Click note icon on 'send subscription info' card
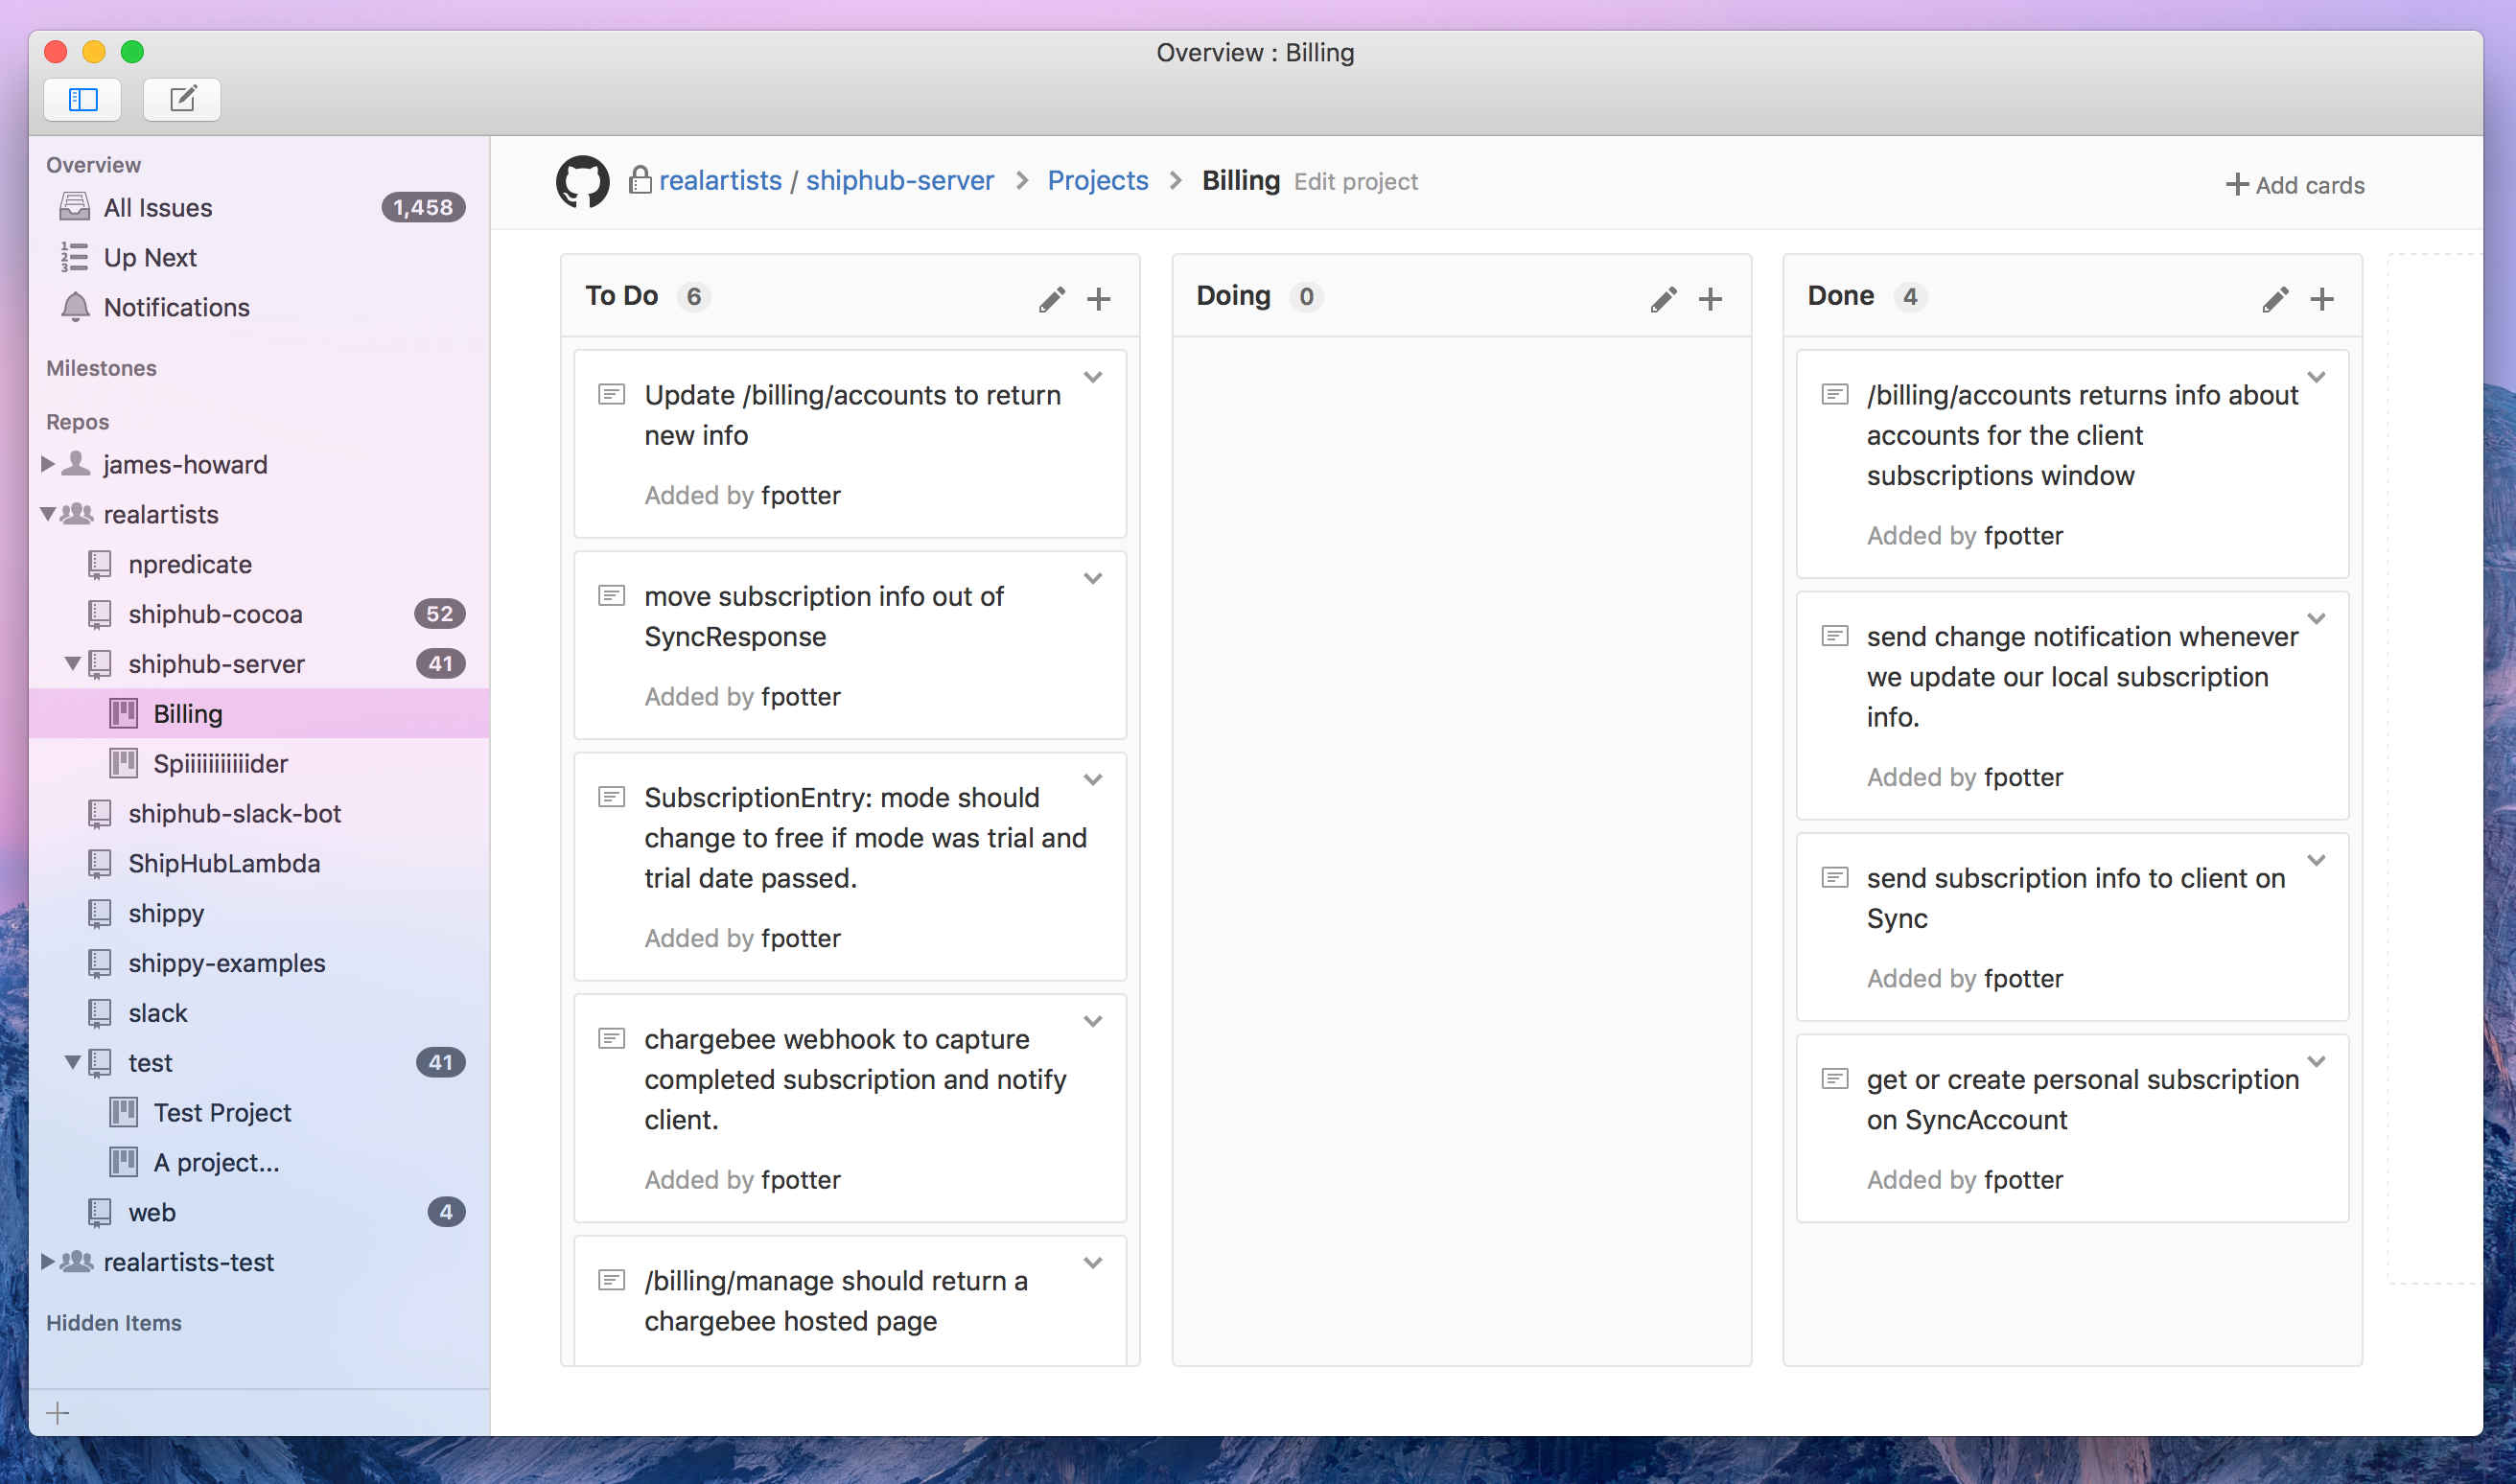This screenshot has height=1484, width=2516. 1834,878
